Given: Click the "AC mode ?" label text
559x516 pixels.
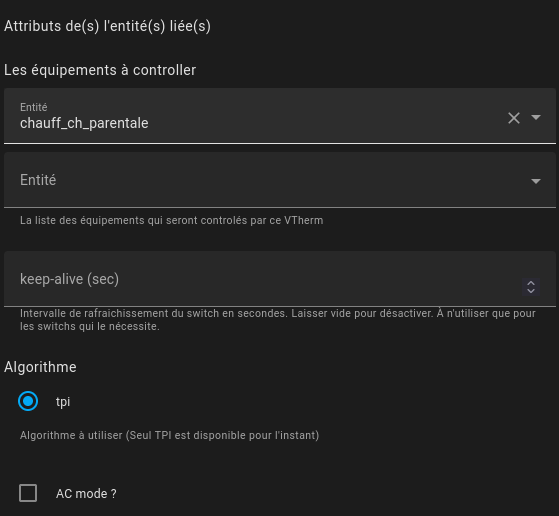Looking at the screenshot, I should pos(86,494).
